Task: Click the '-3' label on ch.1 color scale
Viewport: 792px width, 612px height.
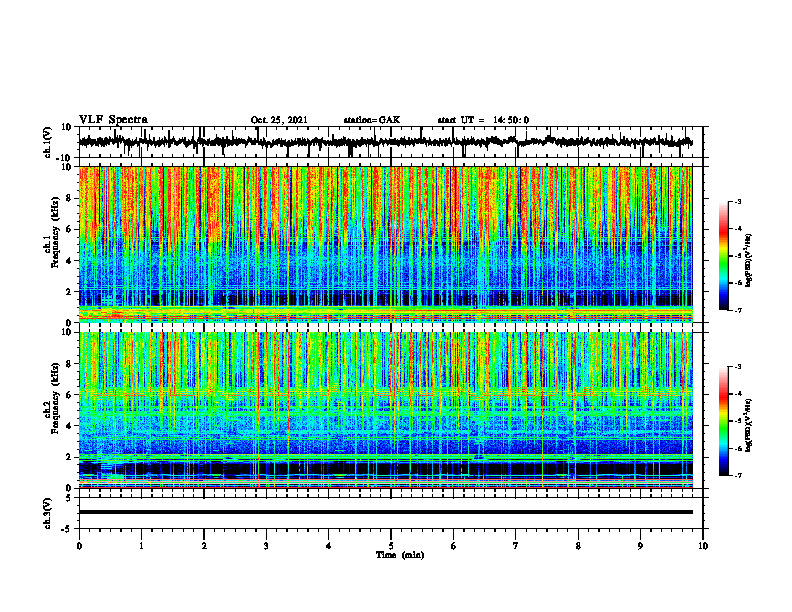Action: pyautogui.click(x=738, y=201)
